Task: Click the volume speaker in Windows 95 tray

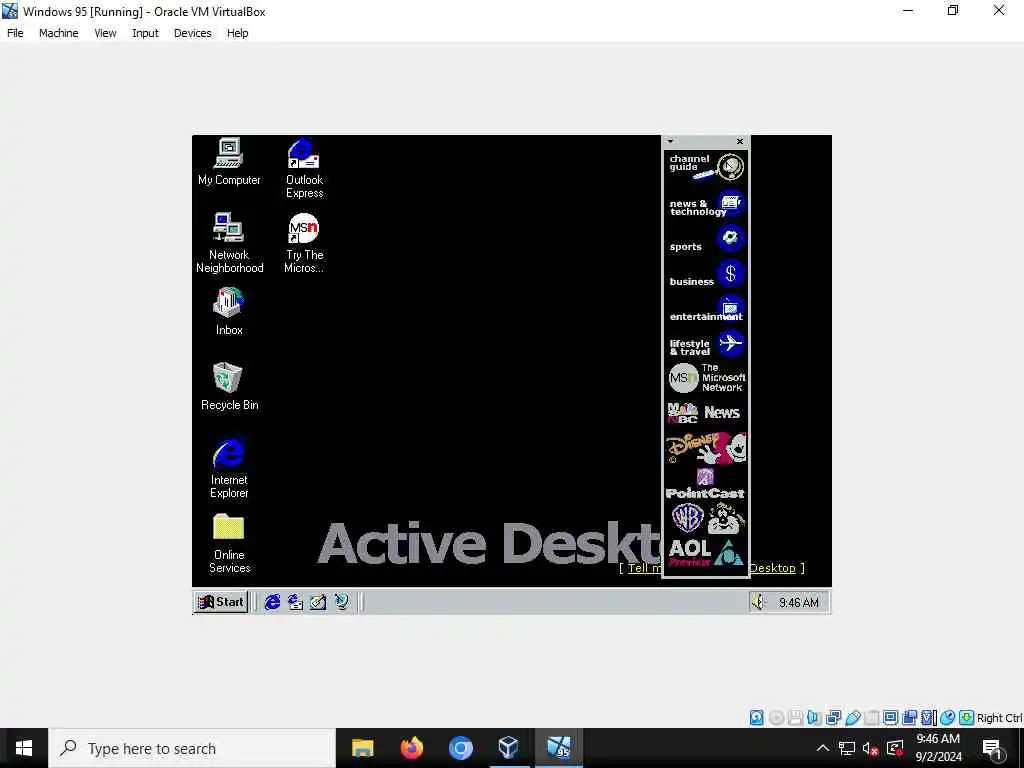Action: [x=758, y=601]
